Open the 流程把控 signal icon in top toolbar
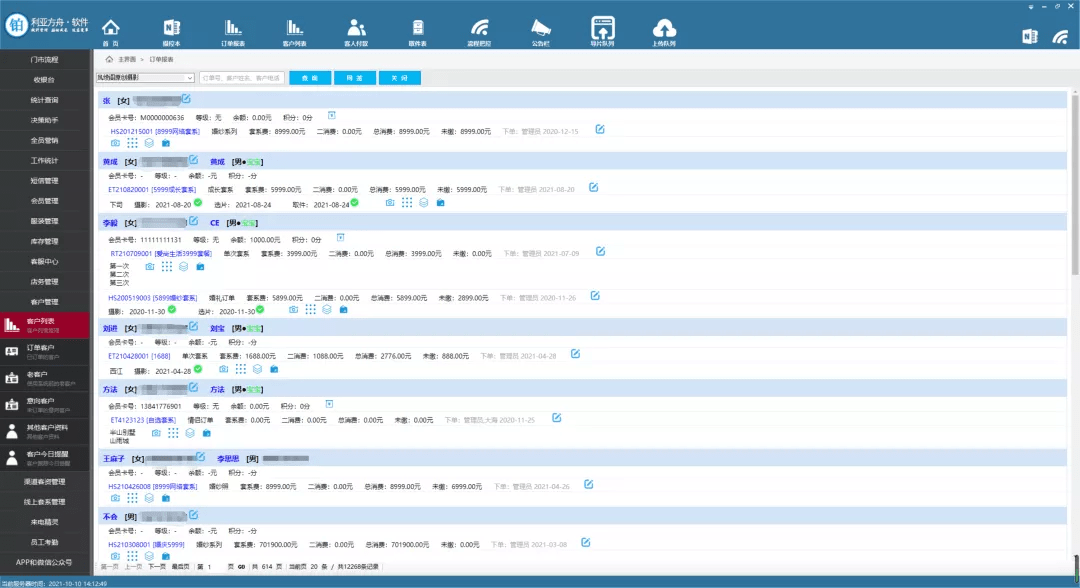Viewport: 1080px width, 588px height. tap(479, 32)
